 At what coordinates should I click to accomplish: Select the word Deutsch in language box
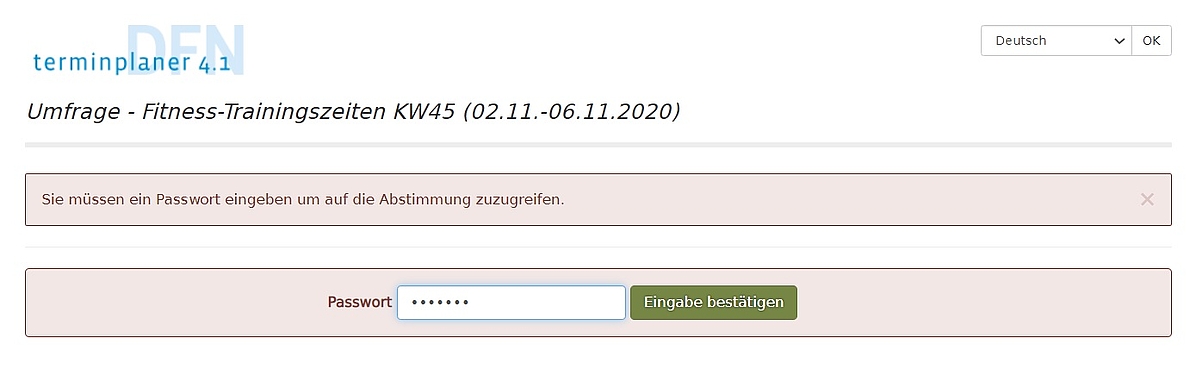coord(1021,41)
